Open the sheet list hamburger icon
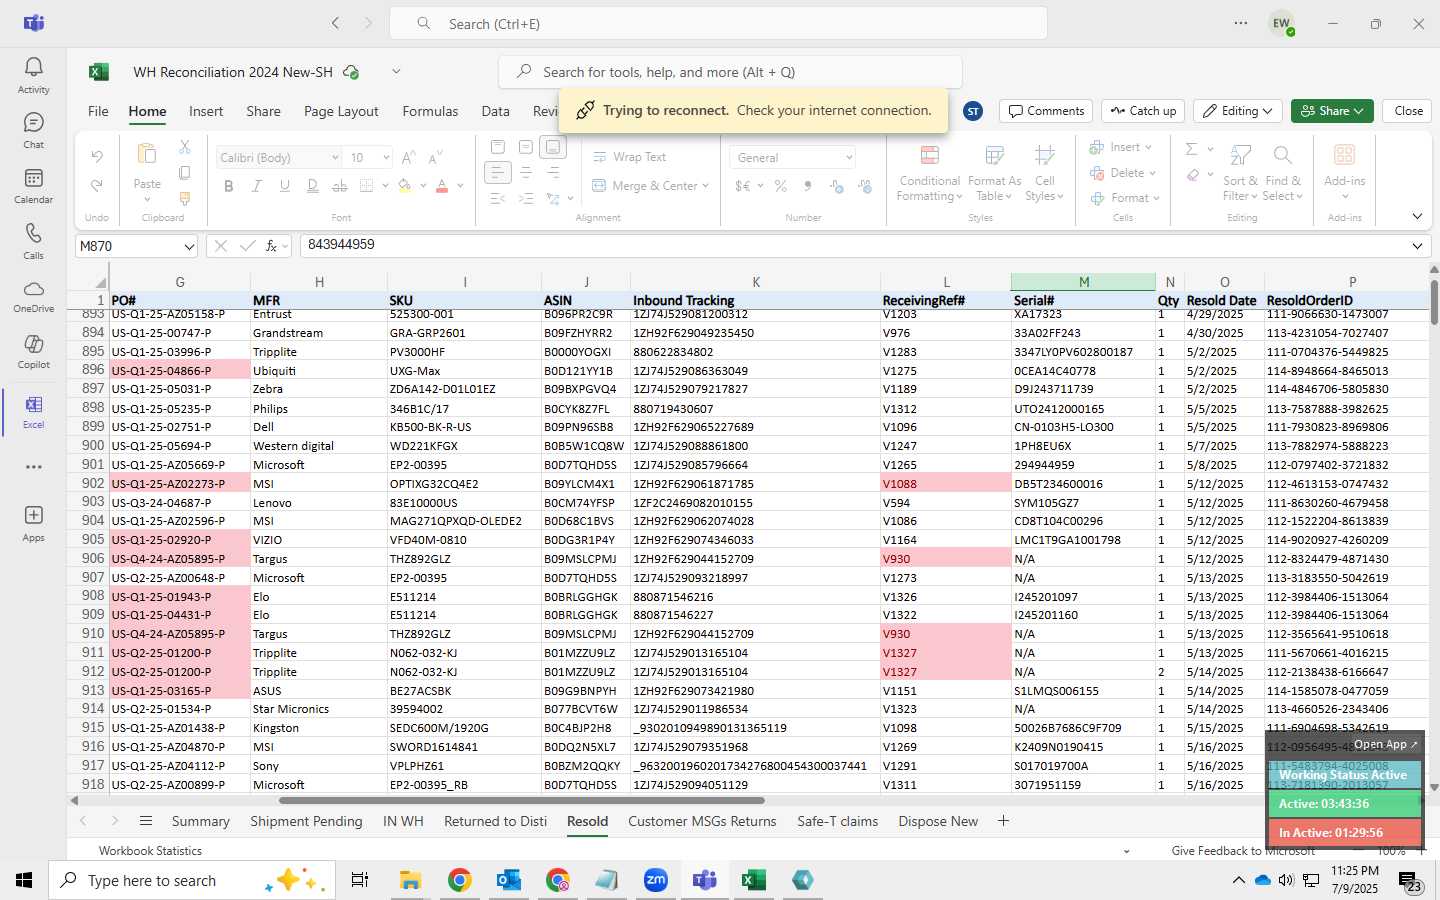Screen dimensions: 1440x900 point(146,821)
